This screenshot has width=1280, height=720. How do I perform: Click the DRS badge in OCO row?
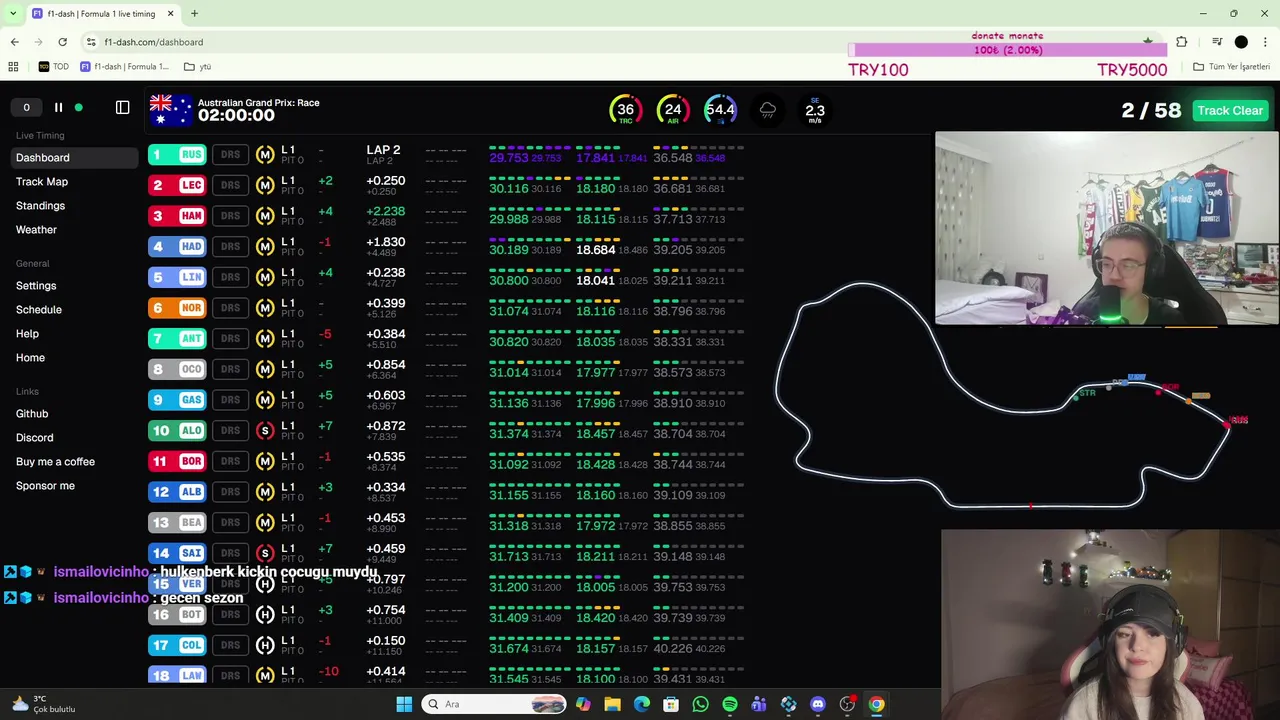tap(230, 369)
